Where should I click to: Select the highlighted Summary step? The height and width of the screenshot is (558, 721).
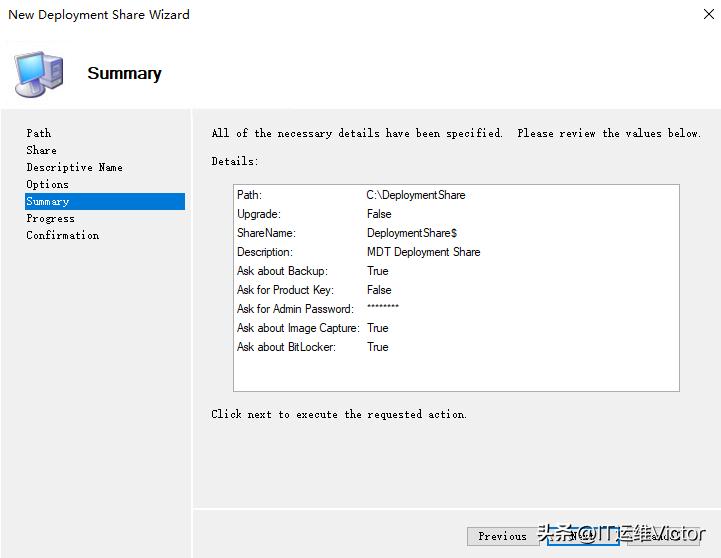tap(105, 201)
